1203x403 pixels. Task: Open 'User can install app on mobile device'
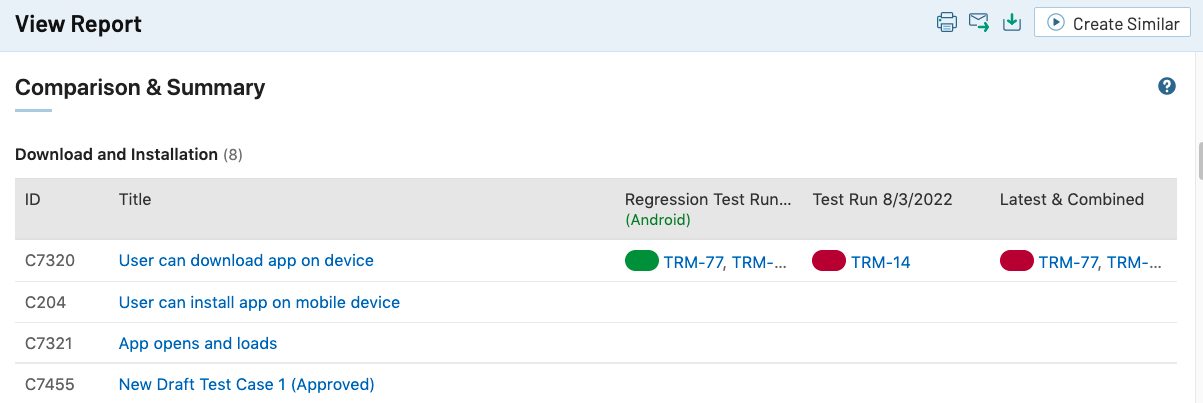click(259, 302)
